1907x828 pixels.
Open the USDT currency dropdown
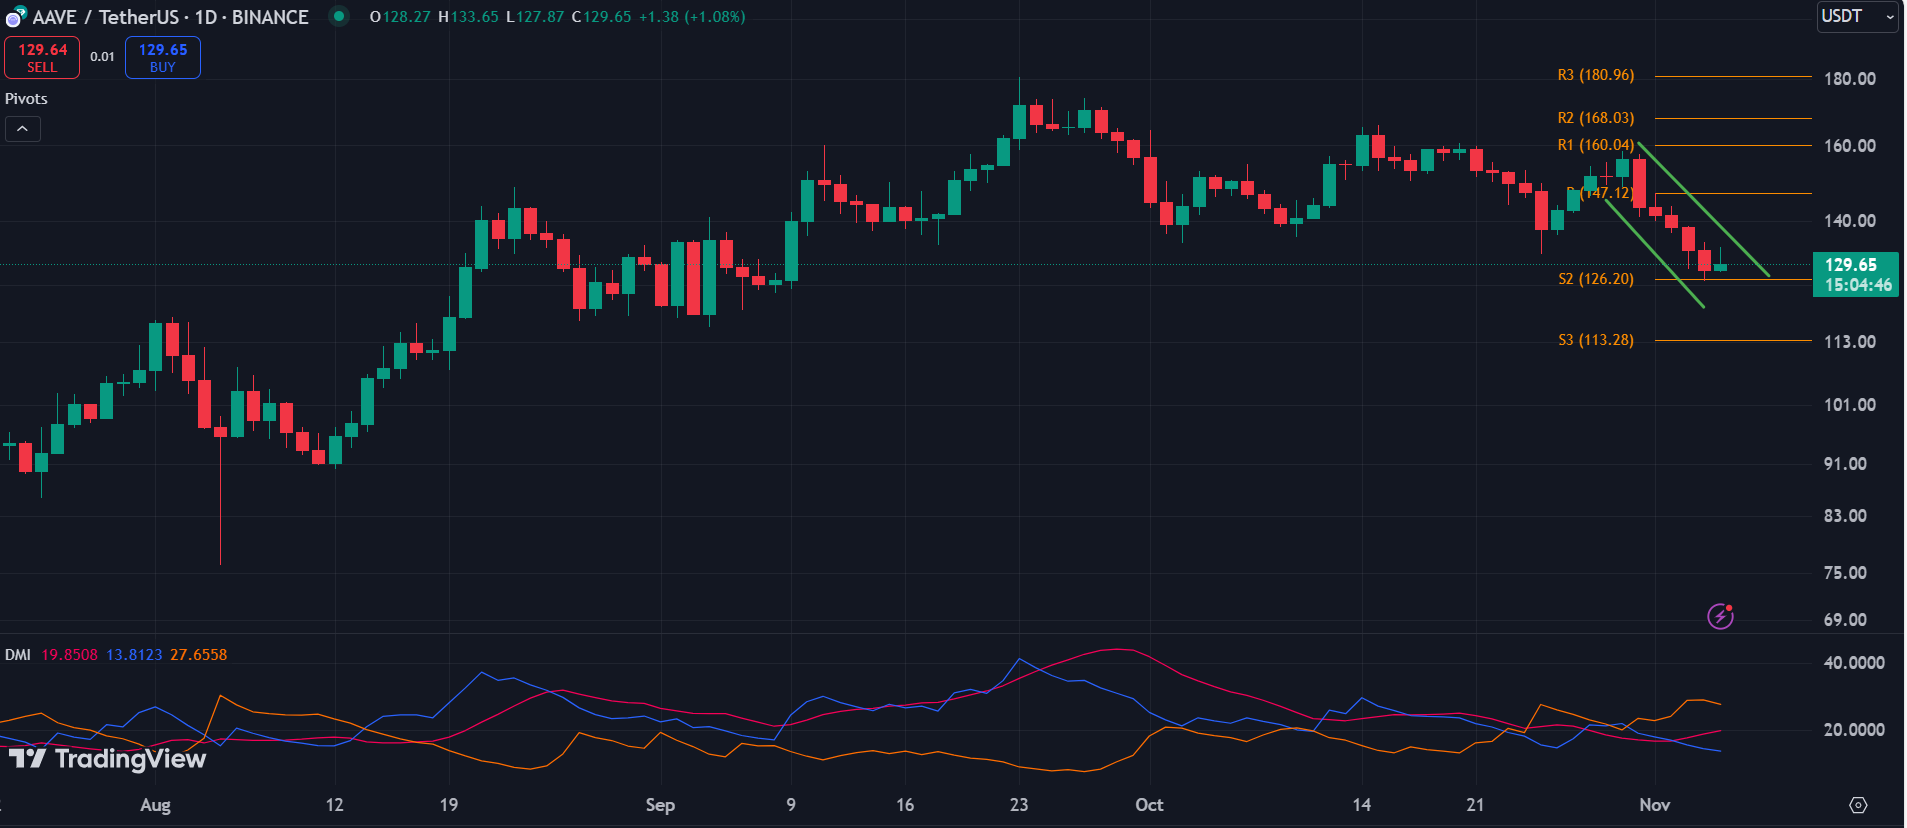point(1857,17)
